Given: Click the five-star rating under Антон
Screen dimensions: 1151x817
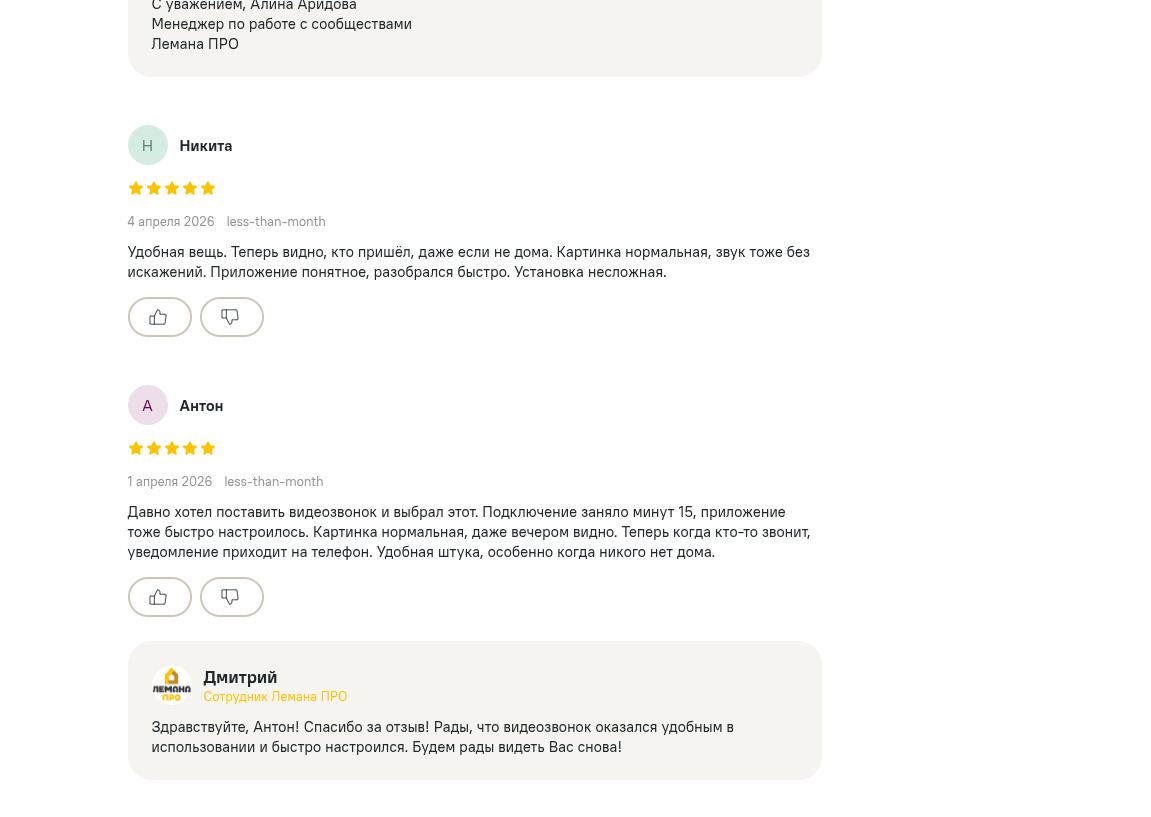Looking at the screenshot, I should pyautogui.click(x=172, y=449).
